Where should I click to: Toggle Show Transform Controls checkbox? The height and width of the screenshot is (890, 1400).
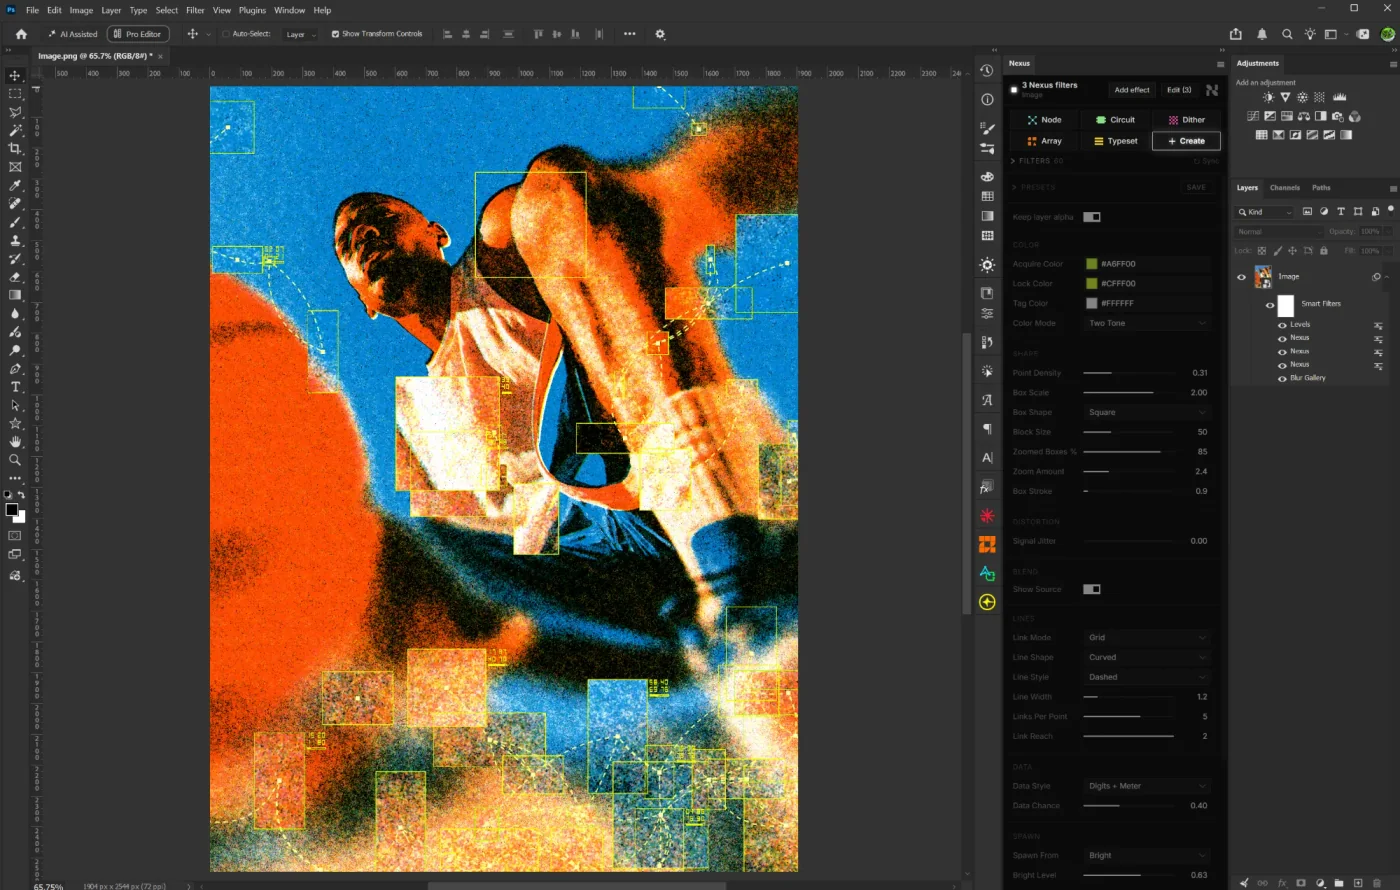click(x=335, y=34)
